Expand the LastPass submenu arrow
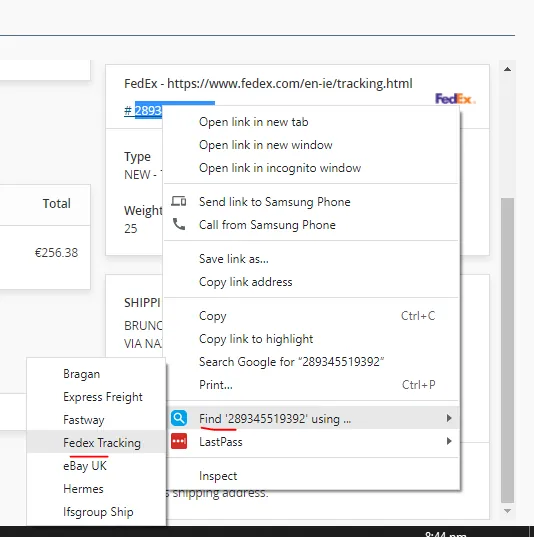The width and height of the screenshot is (534, 537). tap(449, 441)
